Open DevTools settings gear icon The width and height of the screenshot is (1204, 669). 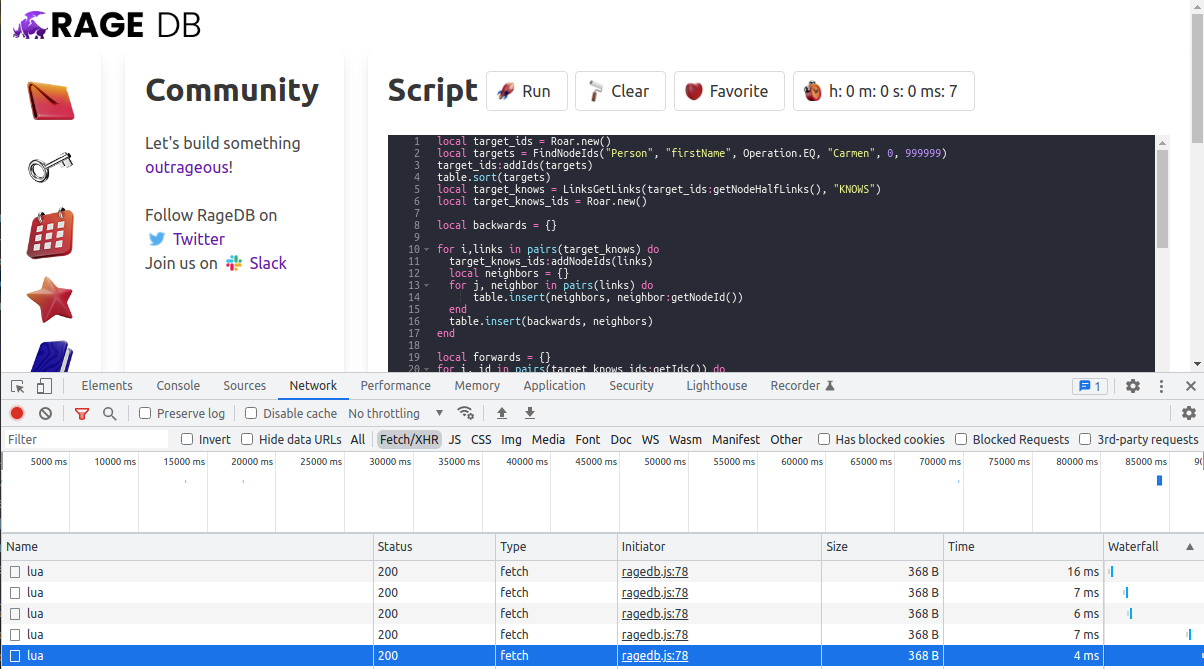[1133, 386]
